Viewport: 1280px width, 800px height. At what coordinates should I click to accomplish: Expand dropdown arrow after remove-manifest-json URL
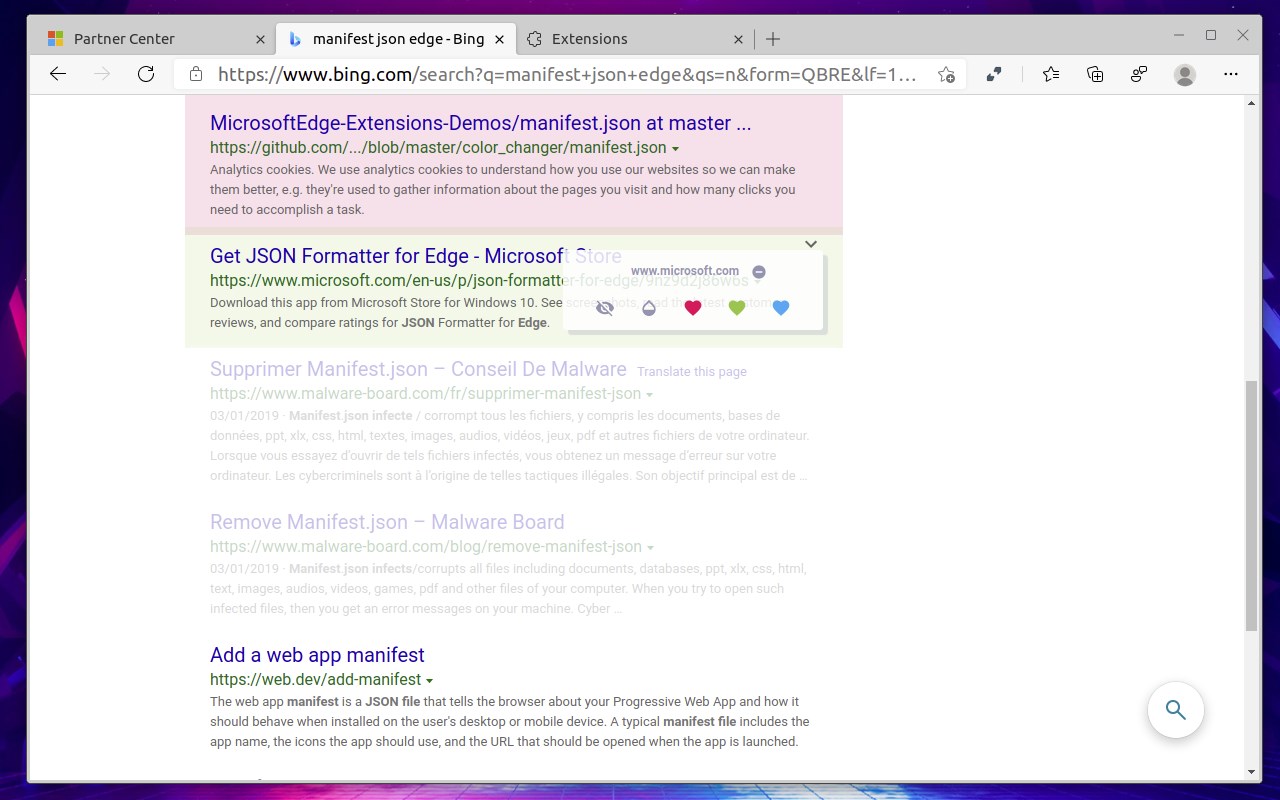(x=651, y=548)
